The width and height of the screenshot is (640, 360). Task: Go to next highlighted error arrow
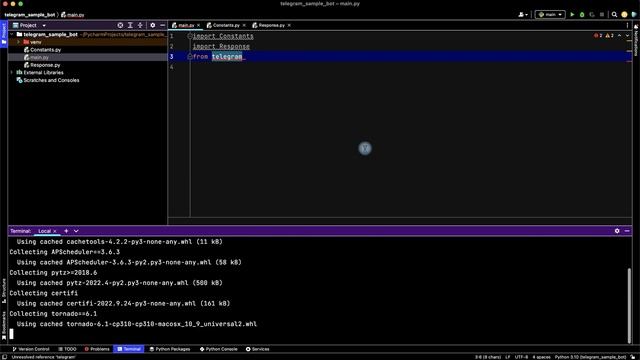[x=627, y=36]
